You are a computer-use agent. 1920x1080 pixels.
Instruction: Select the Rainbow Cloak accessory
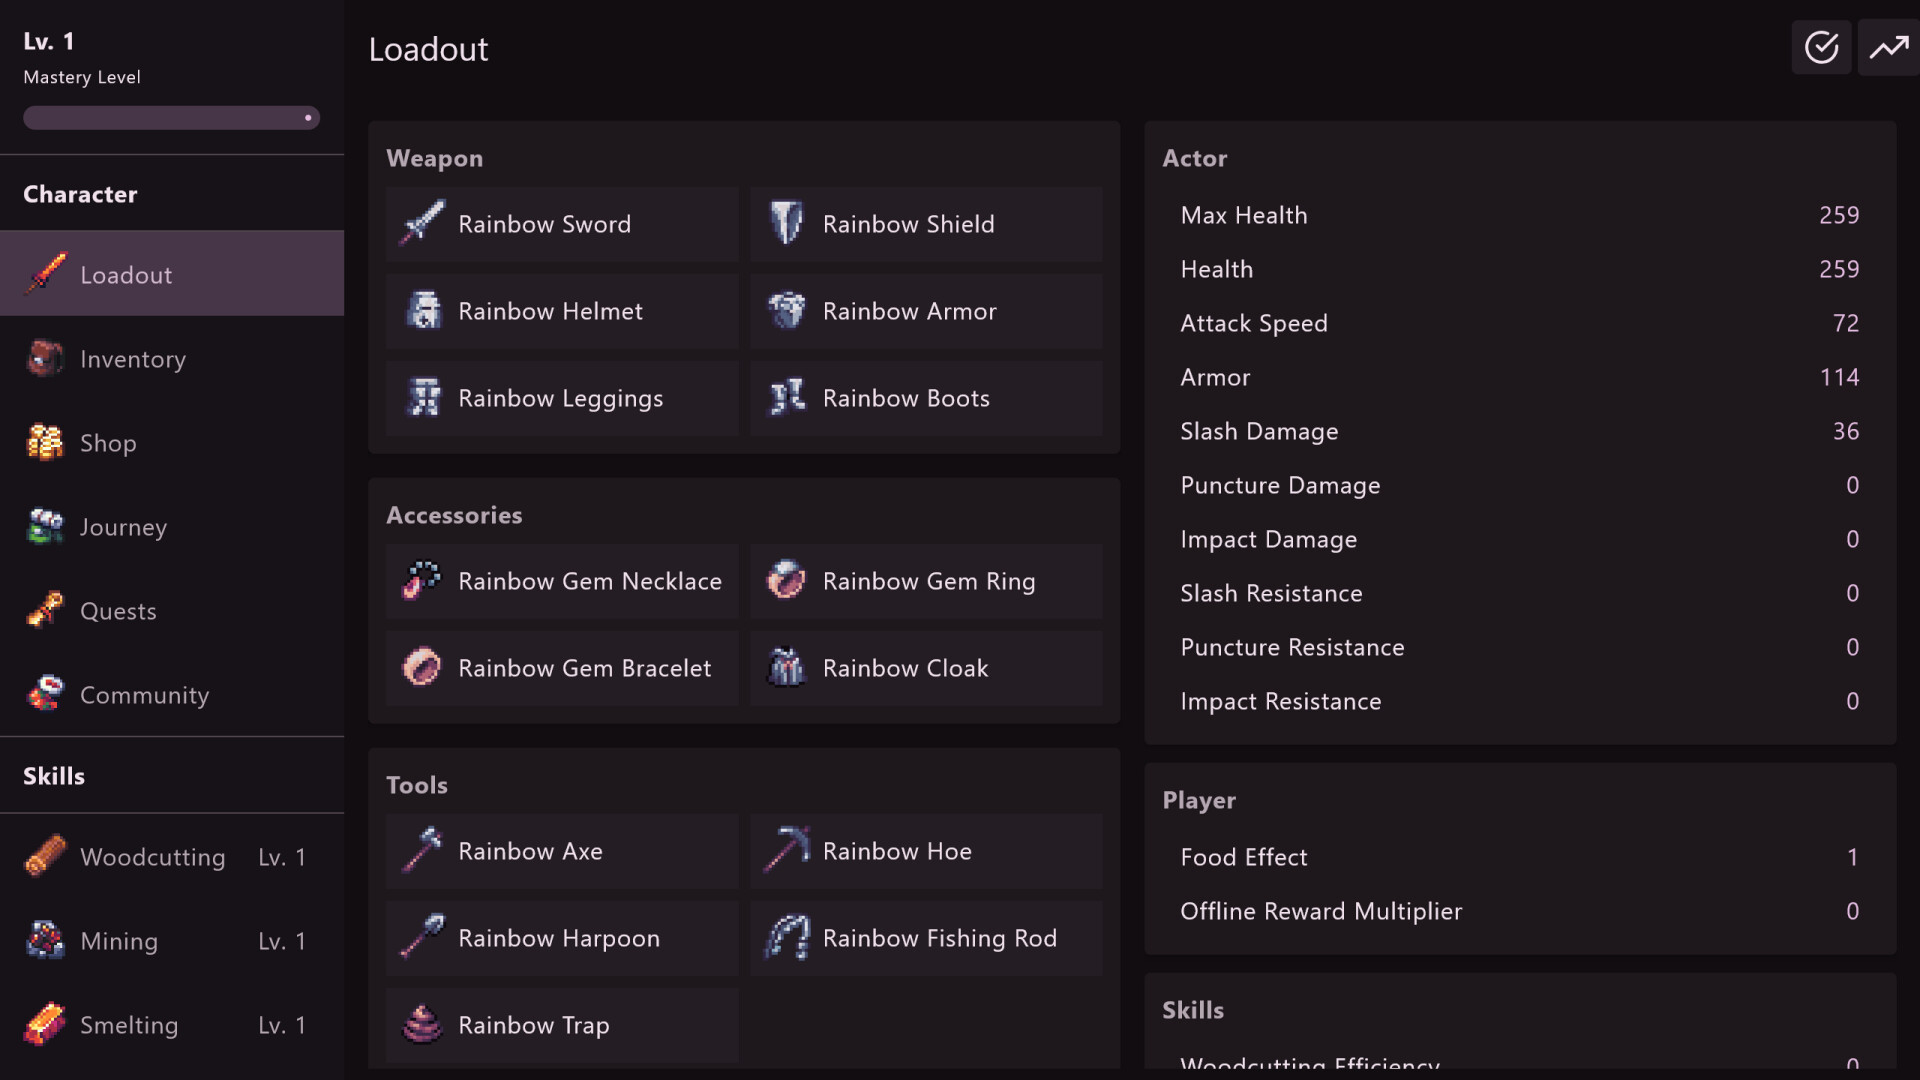point(926,668)
